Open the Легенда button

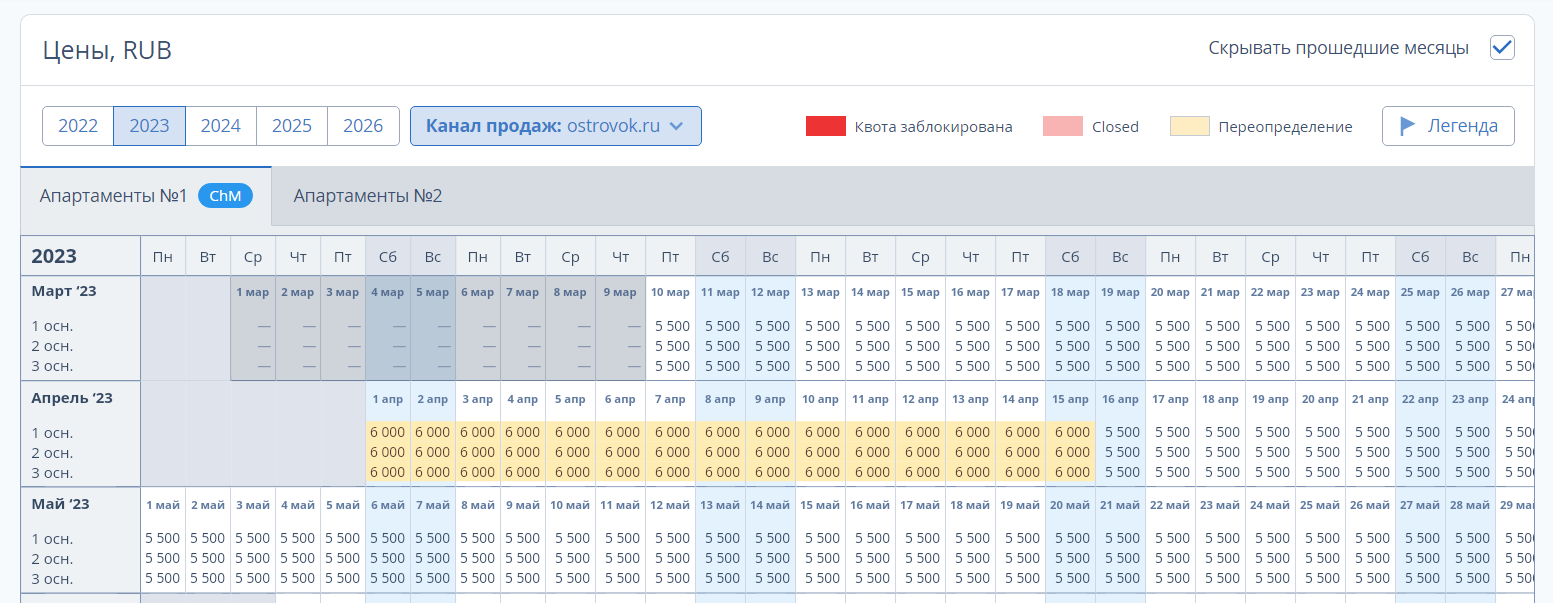1448,126
